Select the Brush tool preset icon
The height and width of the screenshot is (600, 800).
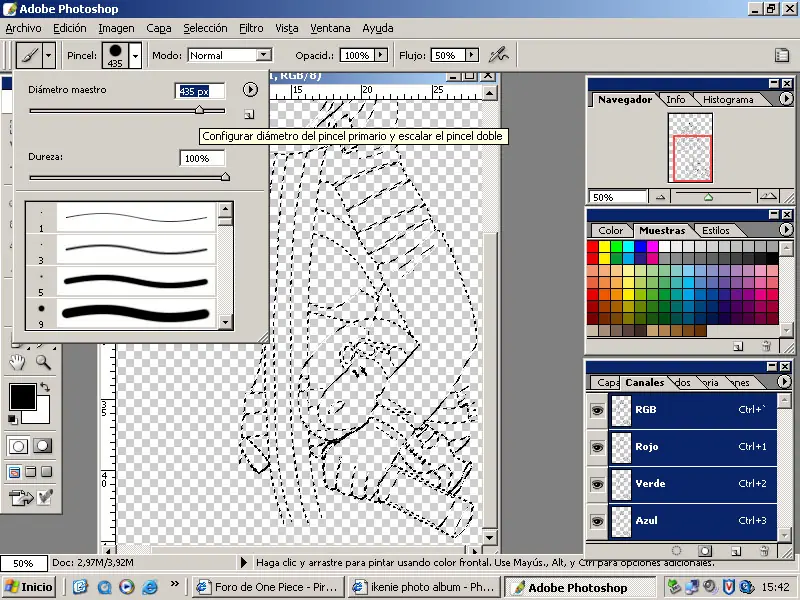(x=30, y=55)
